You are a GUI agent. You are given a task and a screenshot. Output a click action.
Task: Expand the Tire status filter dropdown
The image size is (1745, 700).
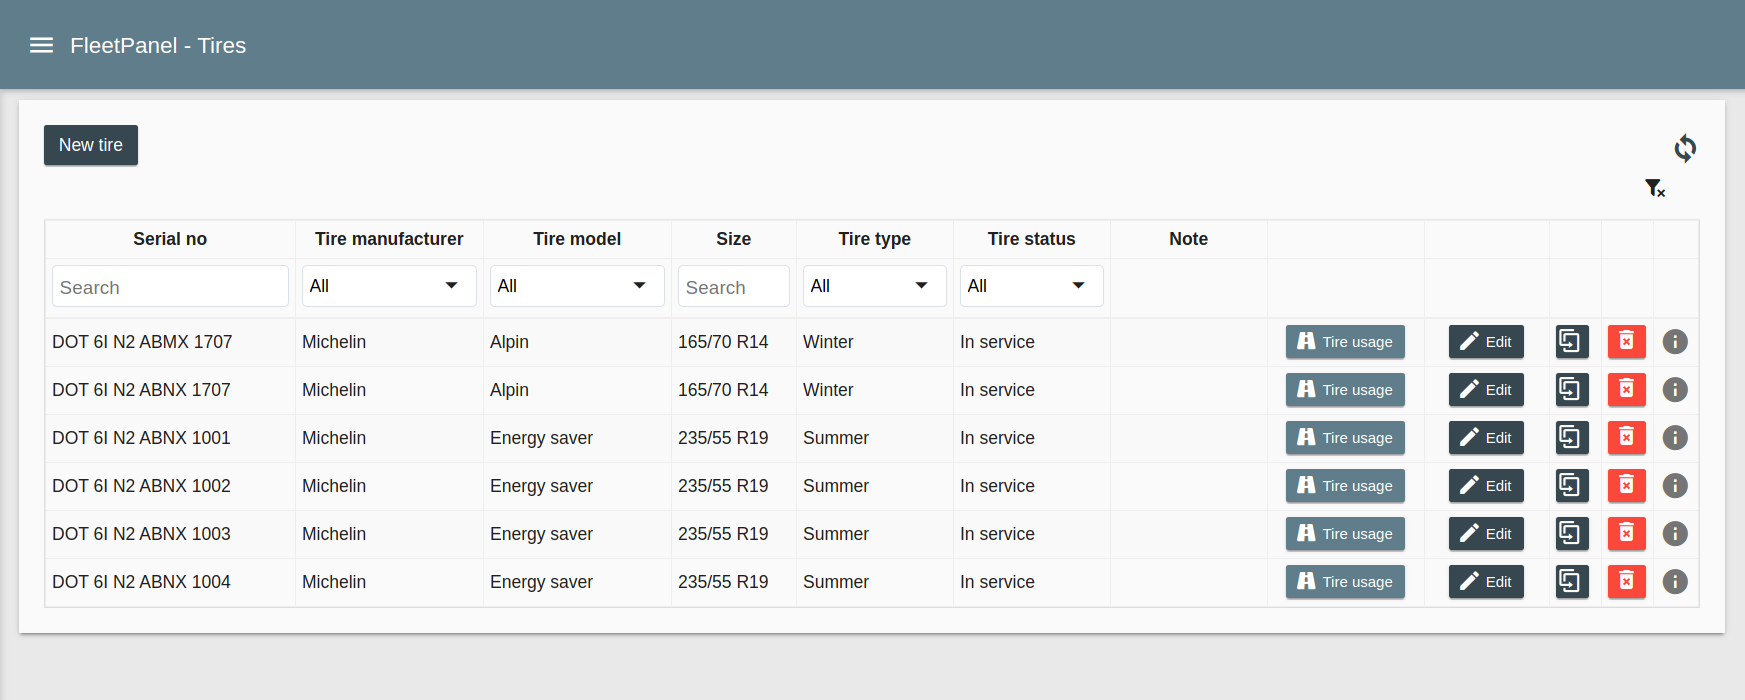point(1031,286)
